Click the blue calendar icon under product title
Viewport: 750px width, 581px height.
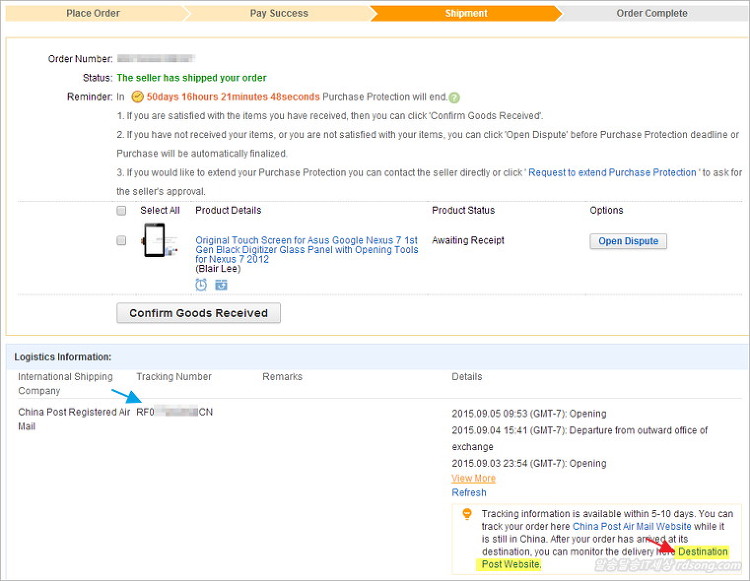click(221, 285)
